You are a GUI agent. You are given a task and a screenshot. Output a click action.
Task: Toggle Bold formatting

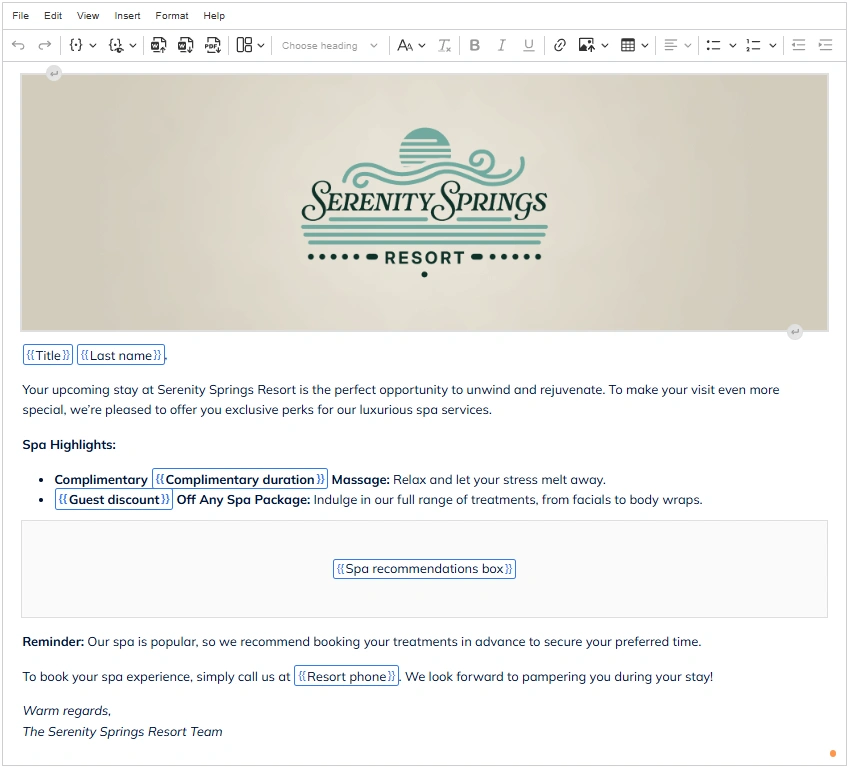474,45
